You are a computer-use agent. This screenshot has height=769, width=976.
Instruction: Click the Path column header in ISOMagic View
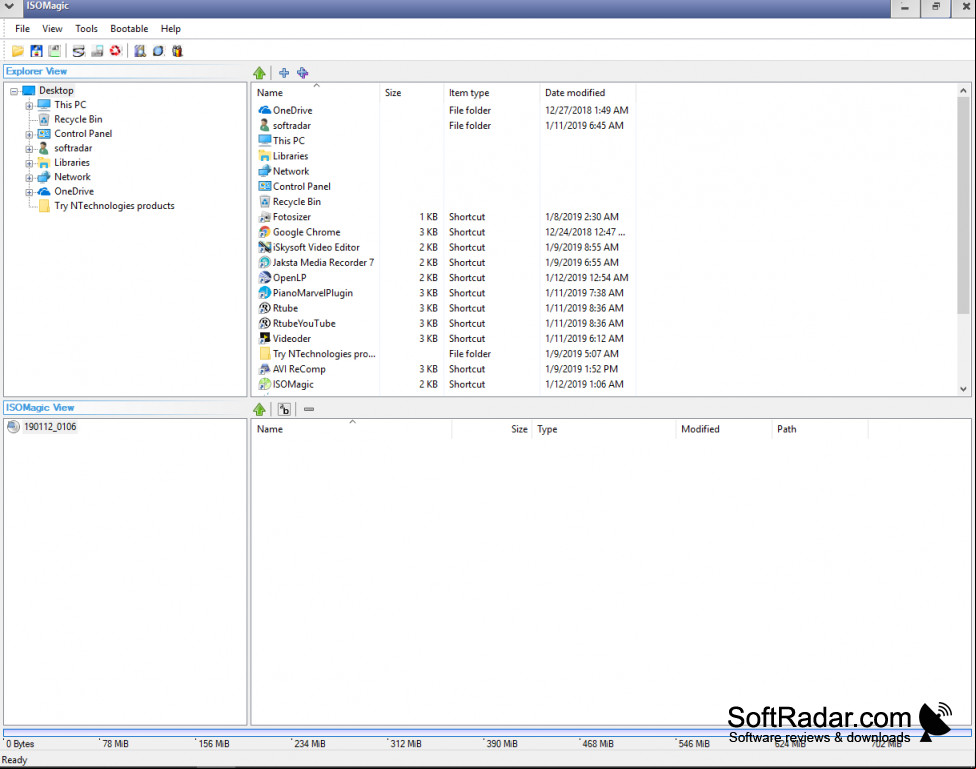pos(820,429)
